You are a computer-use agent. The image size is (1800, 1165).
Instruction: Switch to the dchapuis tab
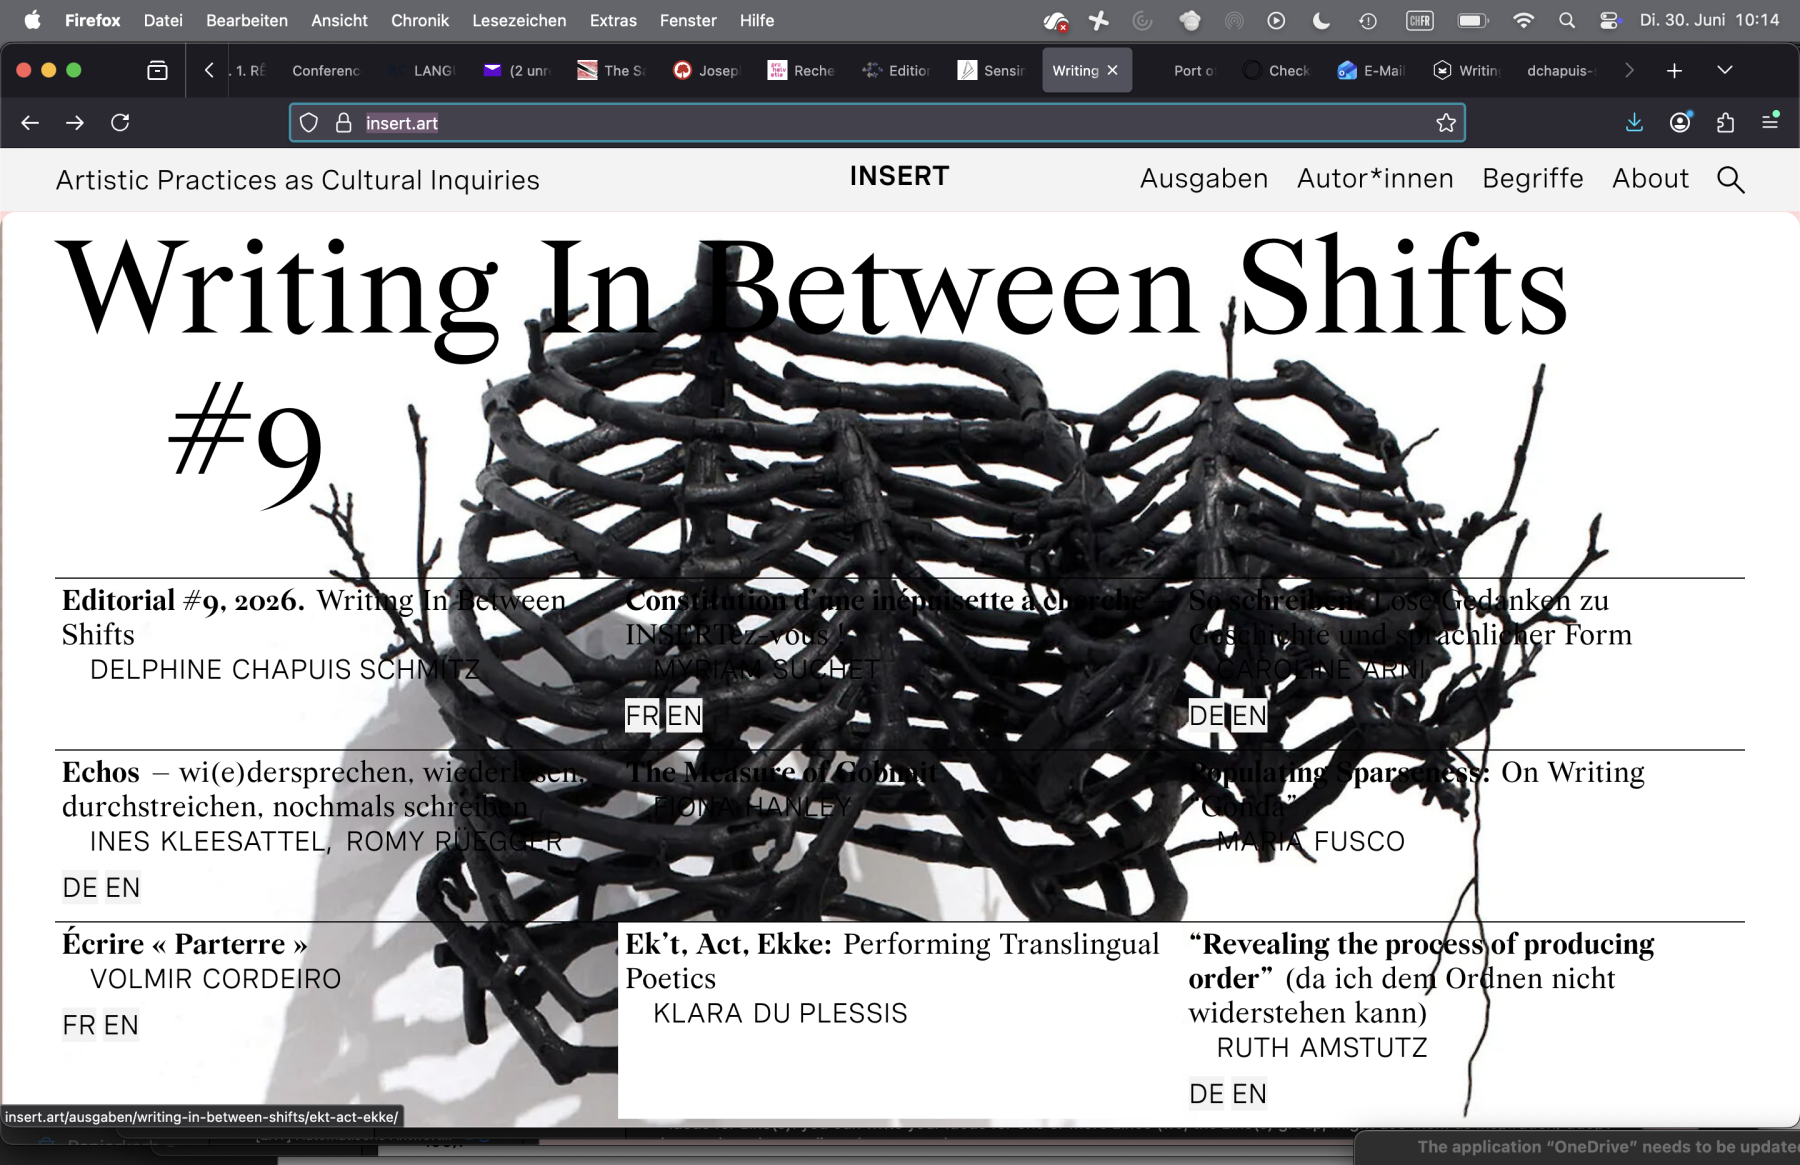[1559, 70]
